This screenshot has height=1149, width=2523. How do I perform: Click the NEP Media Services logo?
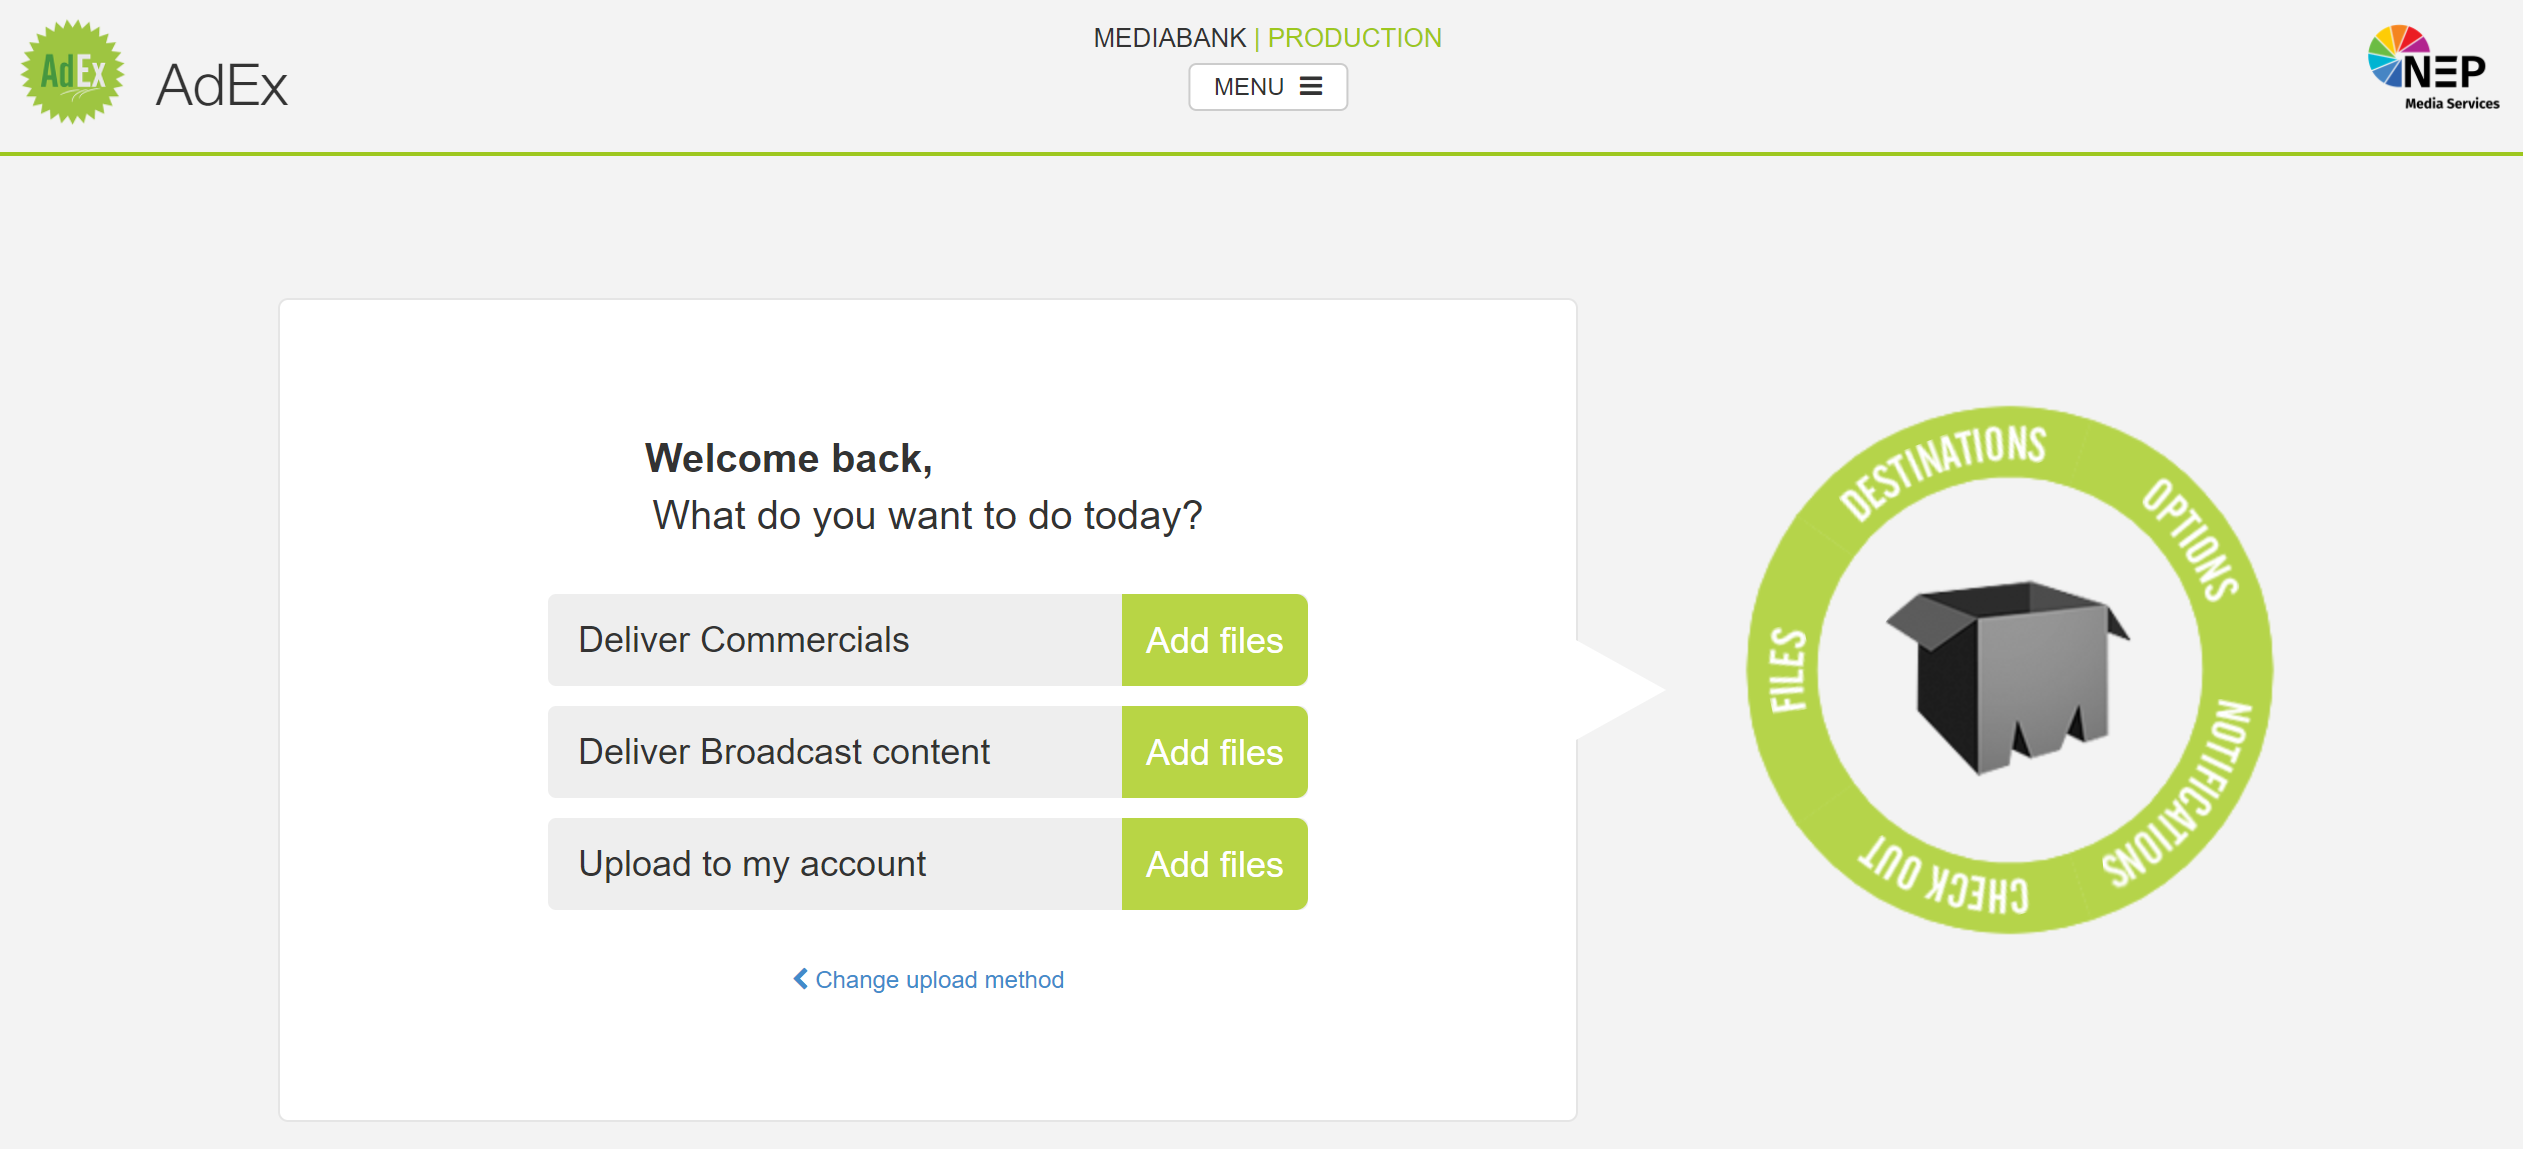(x=2433, y=68)
